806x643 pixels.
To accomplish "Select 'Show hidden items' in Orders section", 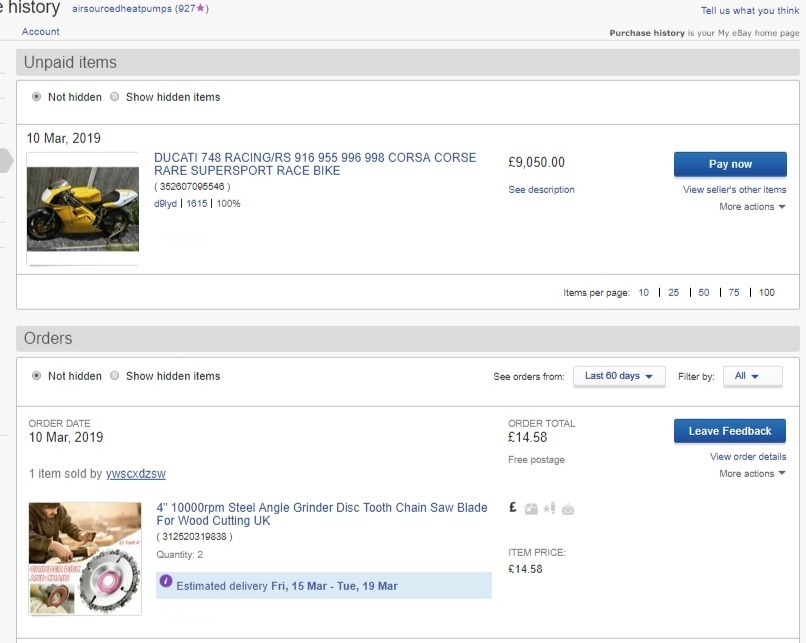I will click(x=115, y=376).
